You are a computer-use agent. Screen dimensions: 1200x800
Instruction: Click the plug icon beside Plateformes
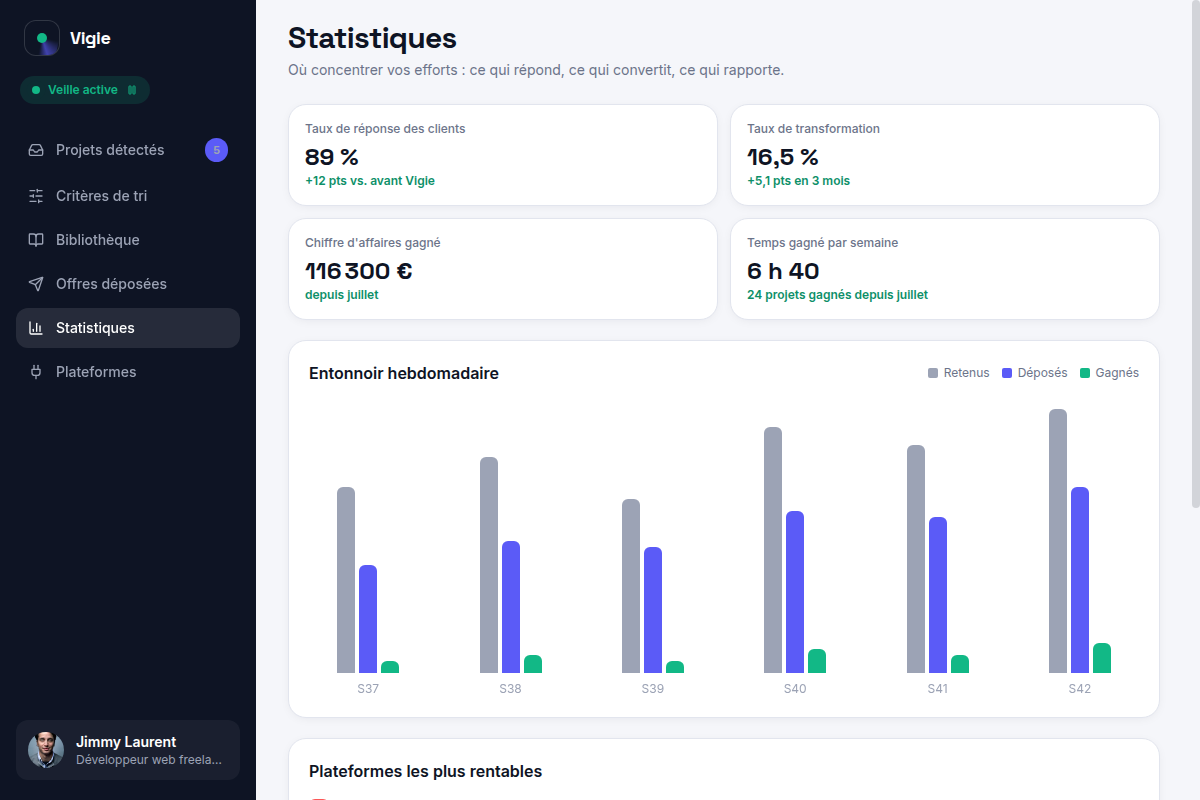click(x=36, y=372)
